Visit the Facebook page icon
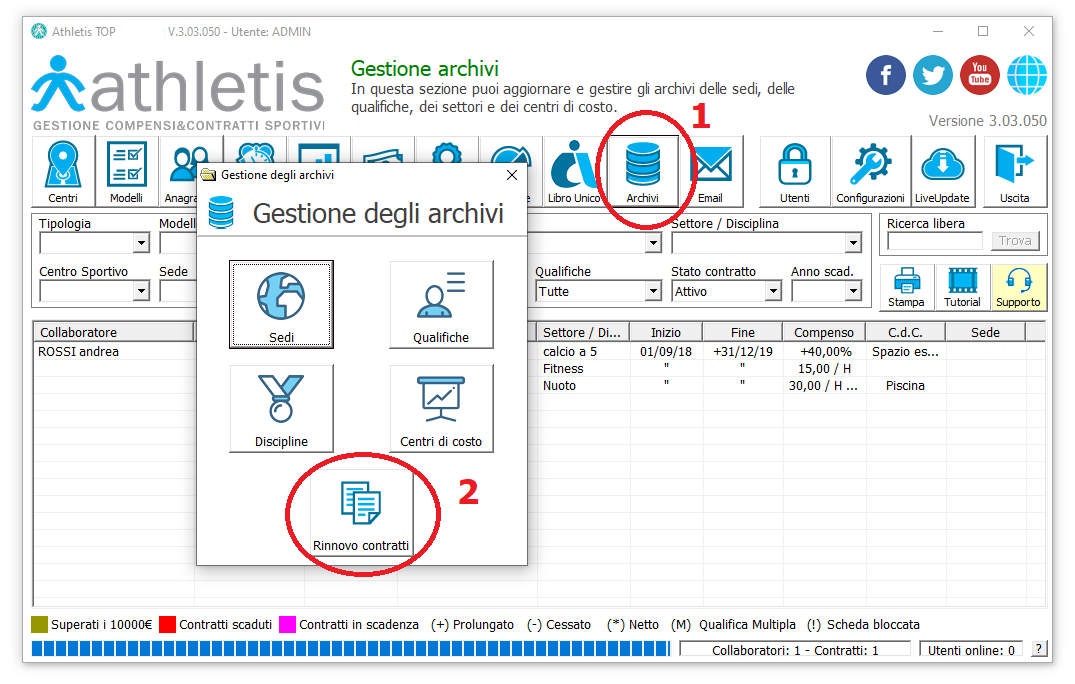 (x=886, y=75)
